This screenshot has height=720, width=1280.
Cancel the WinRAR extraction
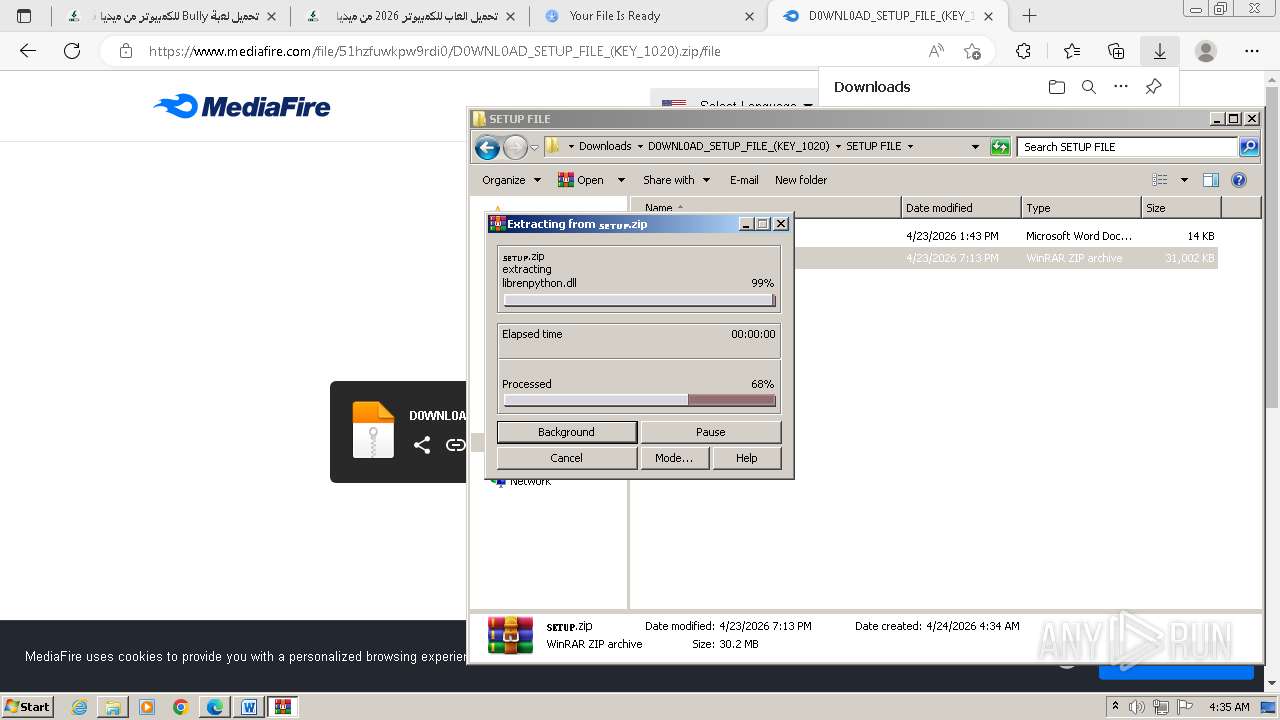(x=566, y=458)
